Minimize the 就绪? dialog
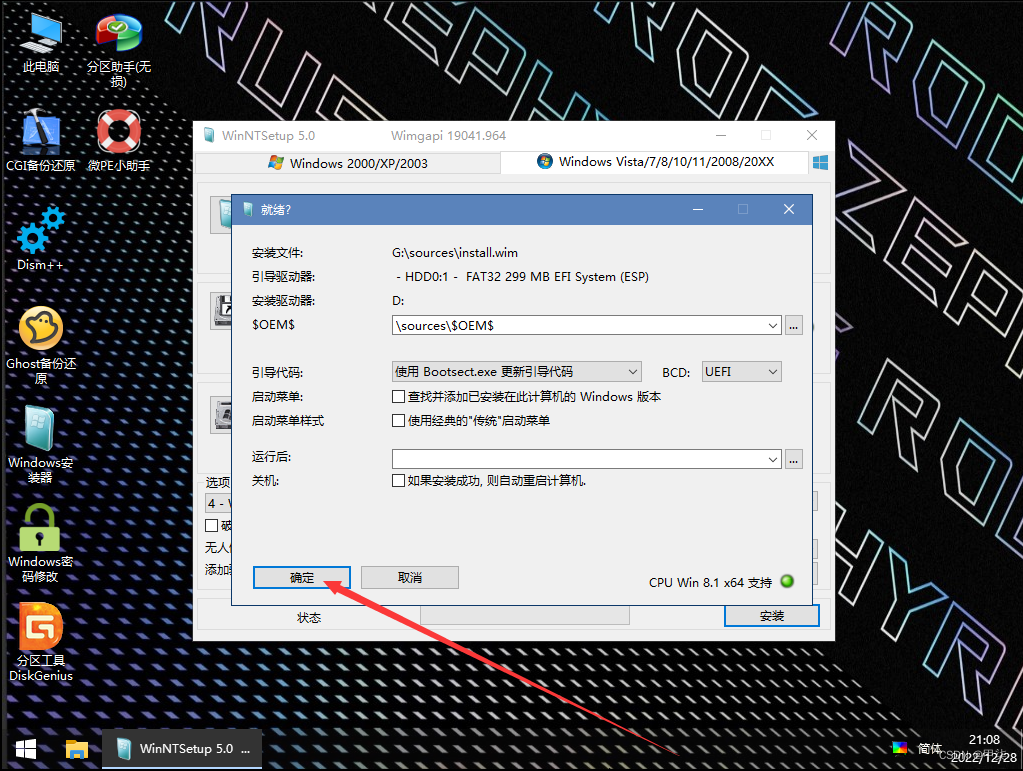The image size is (1023, 771). coord(697,209)
